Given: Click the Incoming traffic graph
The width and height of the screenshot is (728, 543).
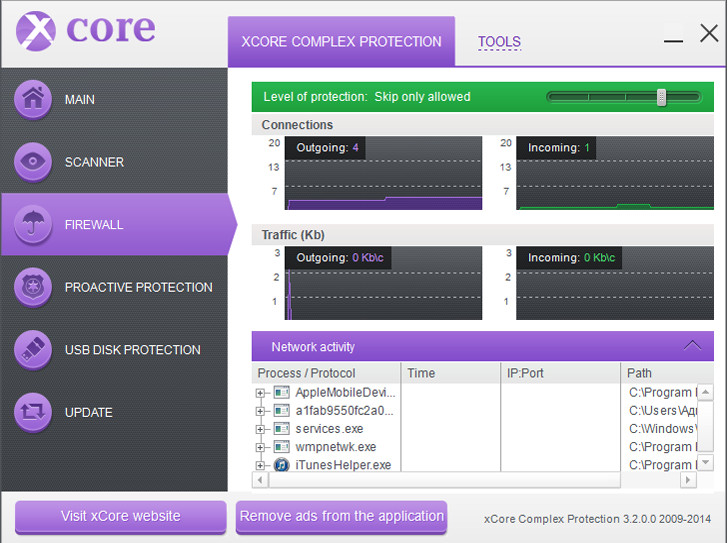Looking at the screenshot, I should pos(615,283).
